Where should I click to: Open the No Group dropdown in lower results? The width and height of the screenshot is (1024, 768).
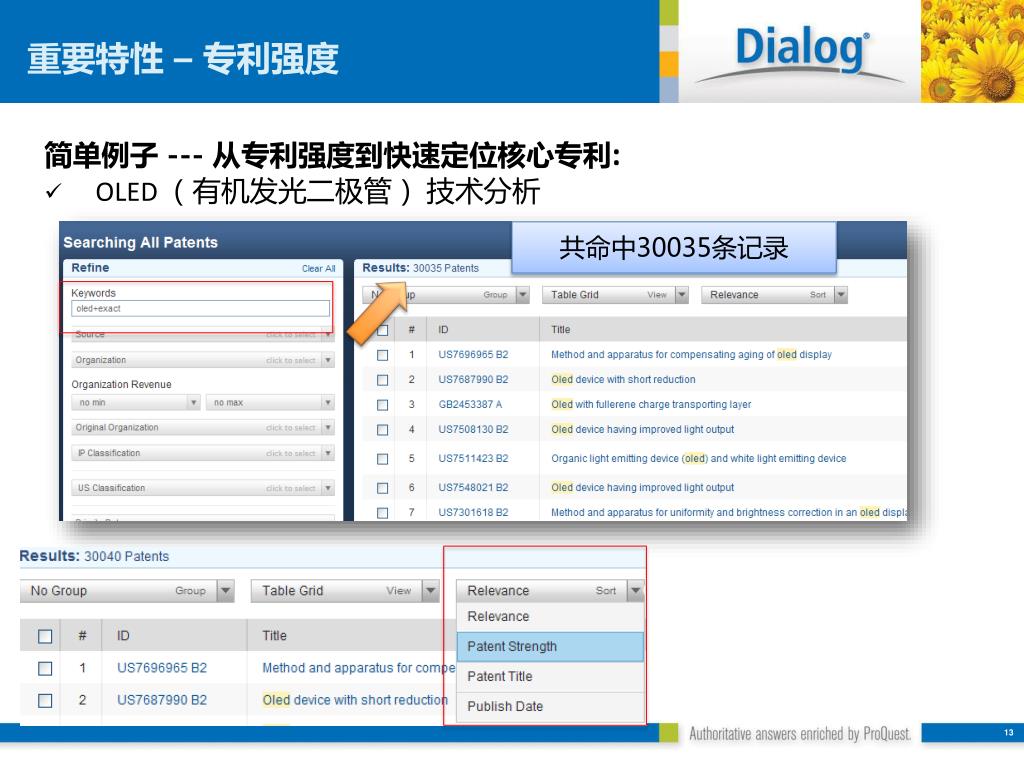coord(127,591)
